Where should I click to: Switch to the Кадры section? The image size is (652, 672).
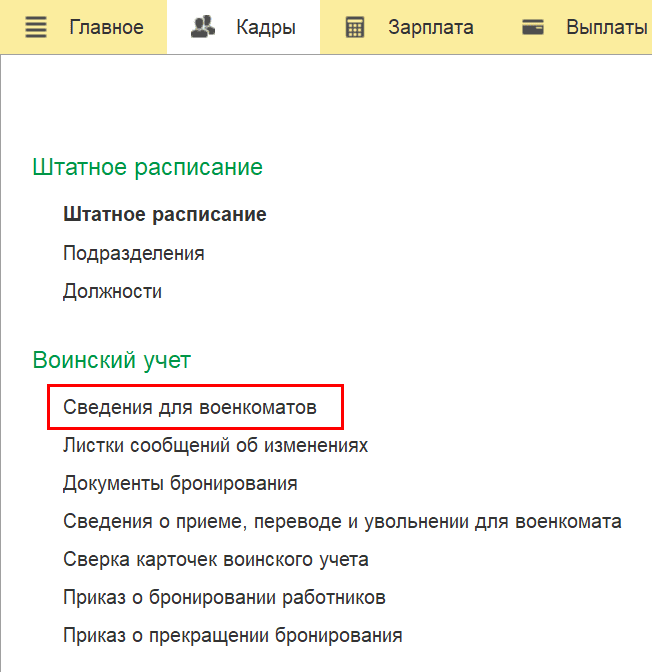(x=266, y=27)
